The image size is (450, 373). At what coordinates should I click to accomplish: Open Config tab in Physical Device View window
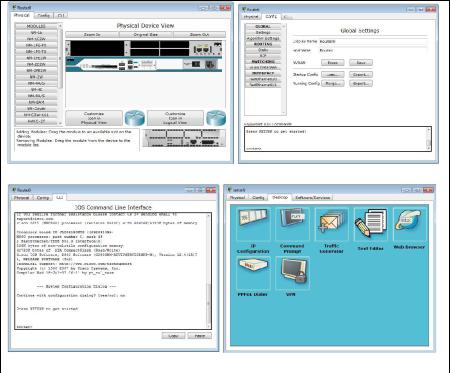click(x=43, y=15)
